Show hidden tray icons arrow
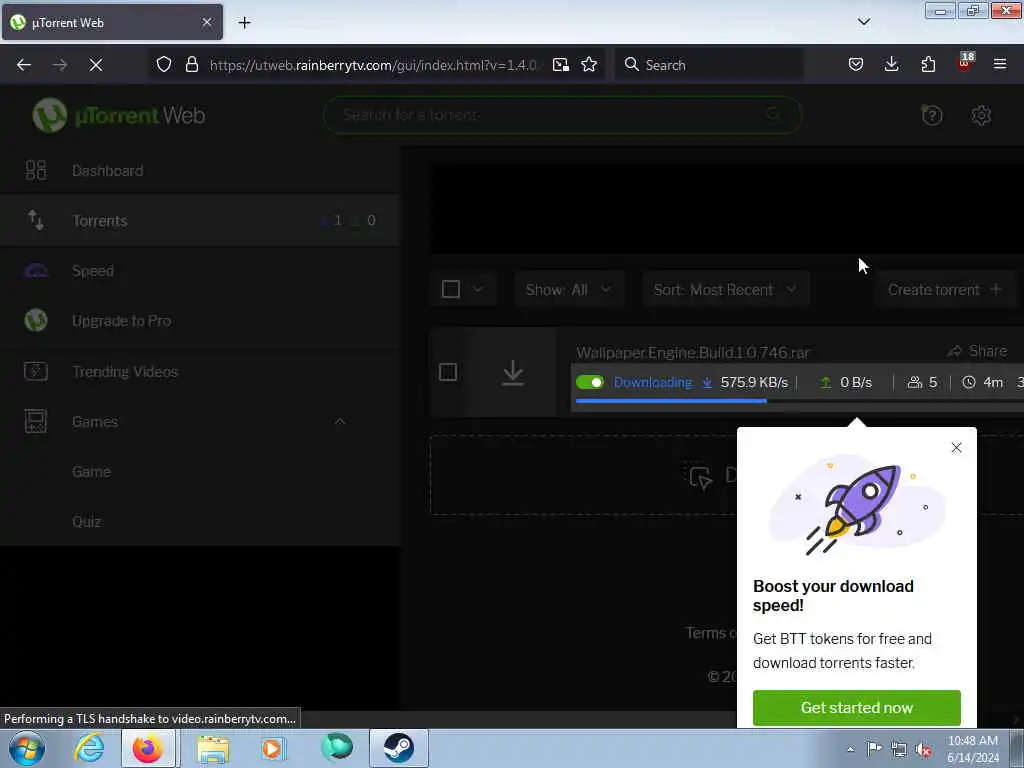Image resolution: width=1024 pixels, height=768 pixels. [x=850, y=749]
